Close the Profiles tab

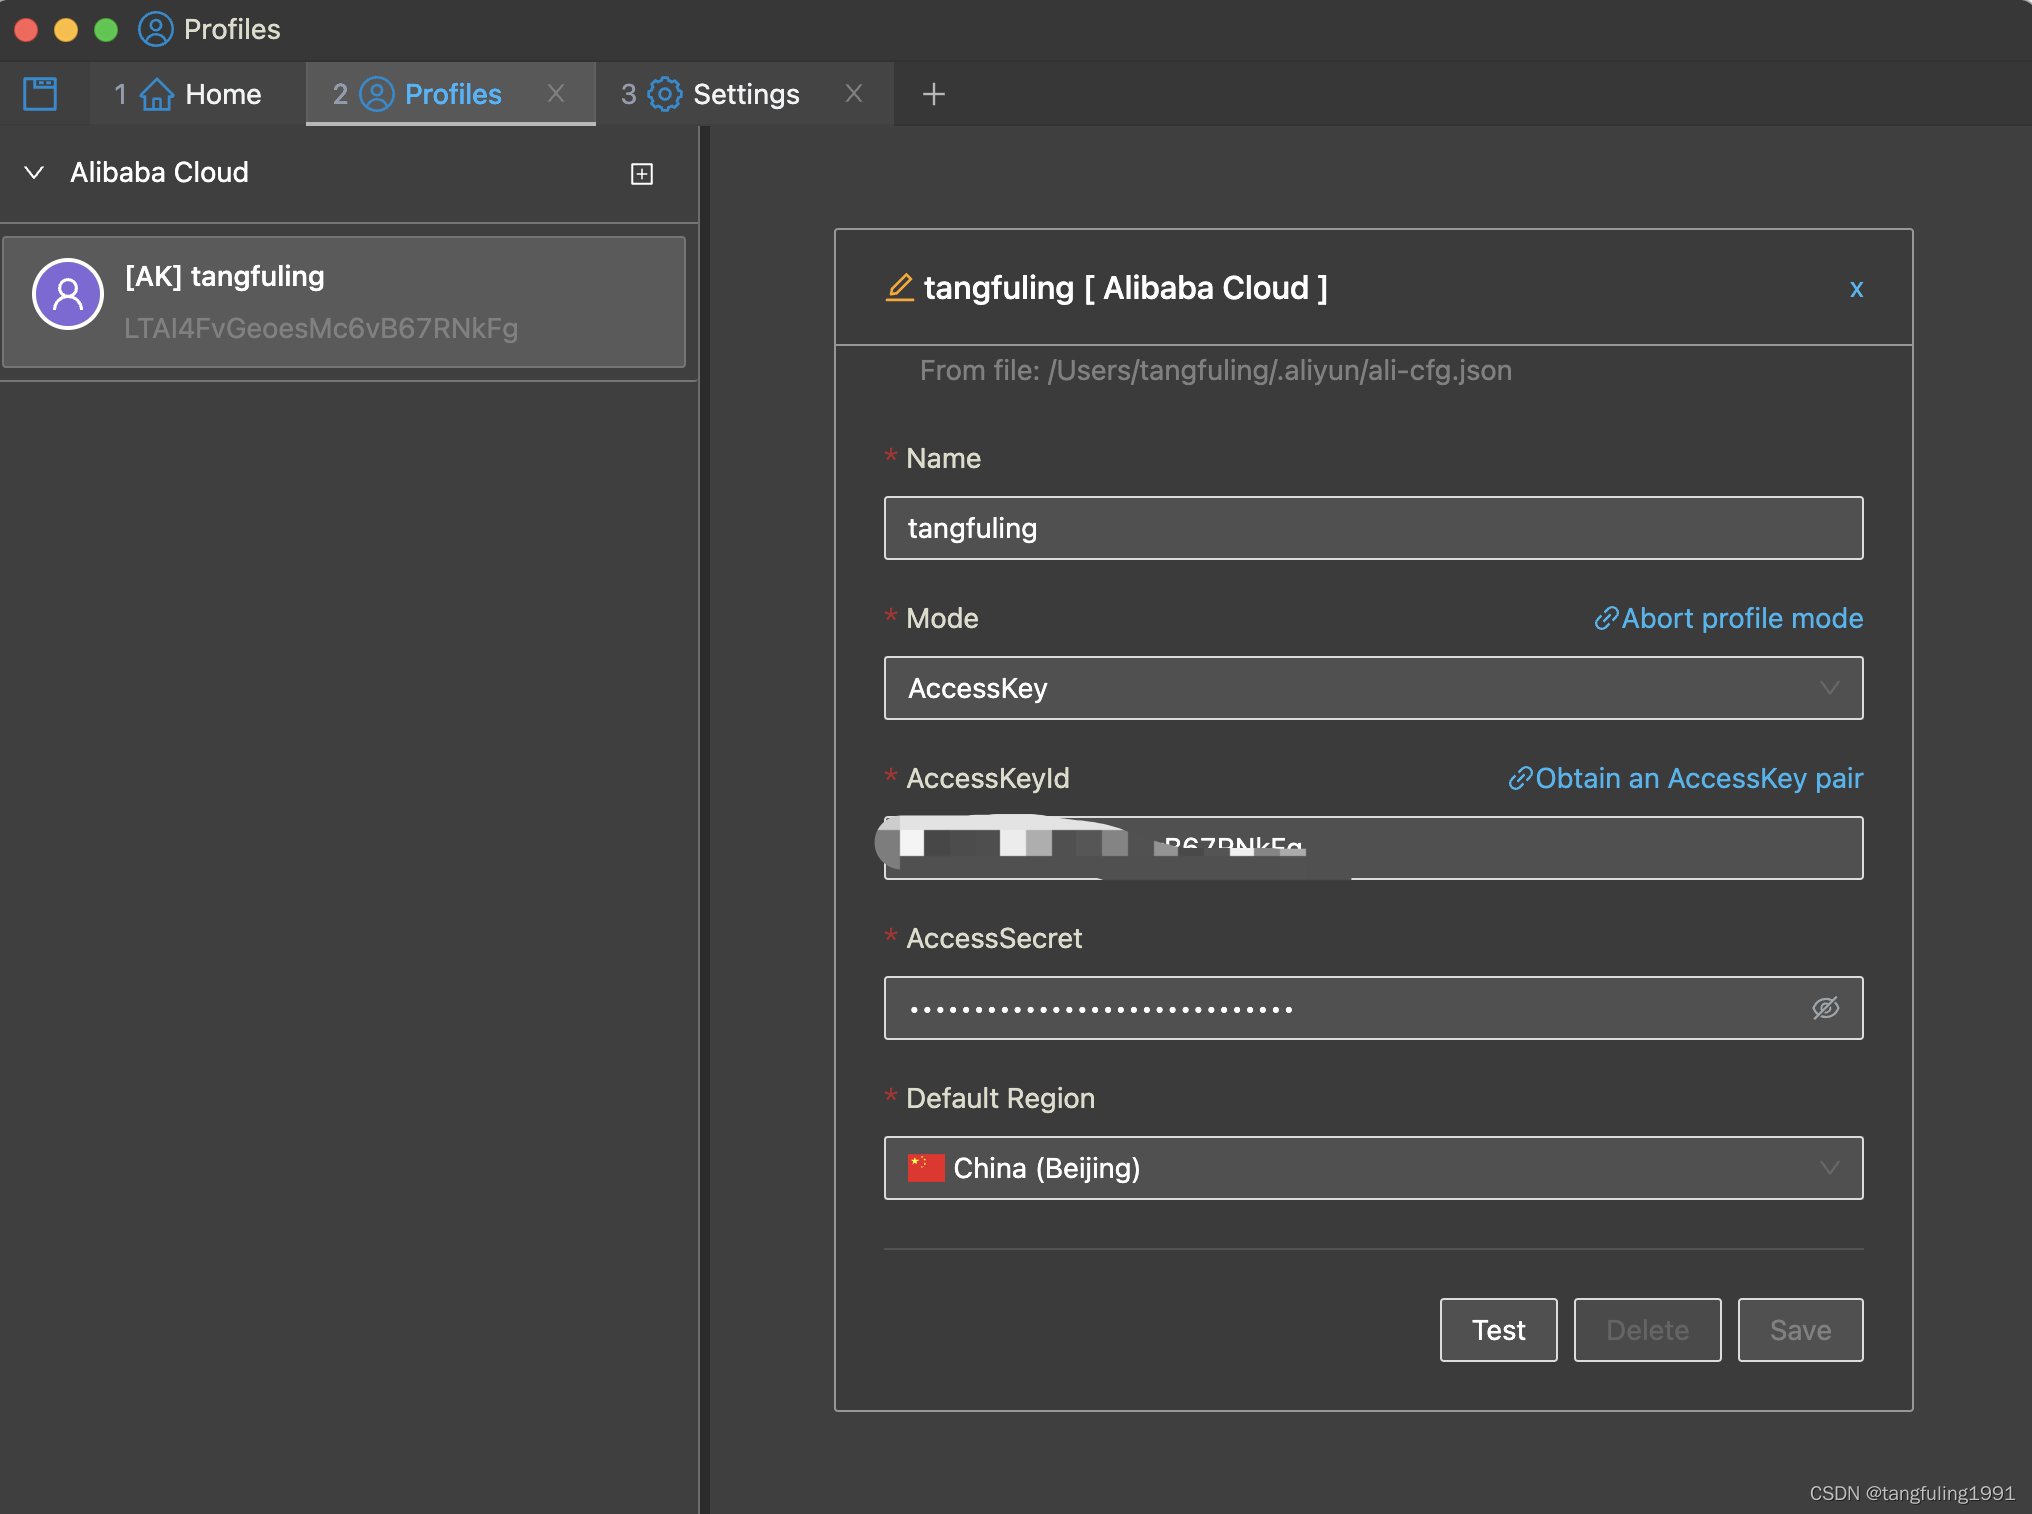556,94
